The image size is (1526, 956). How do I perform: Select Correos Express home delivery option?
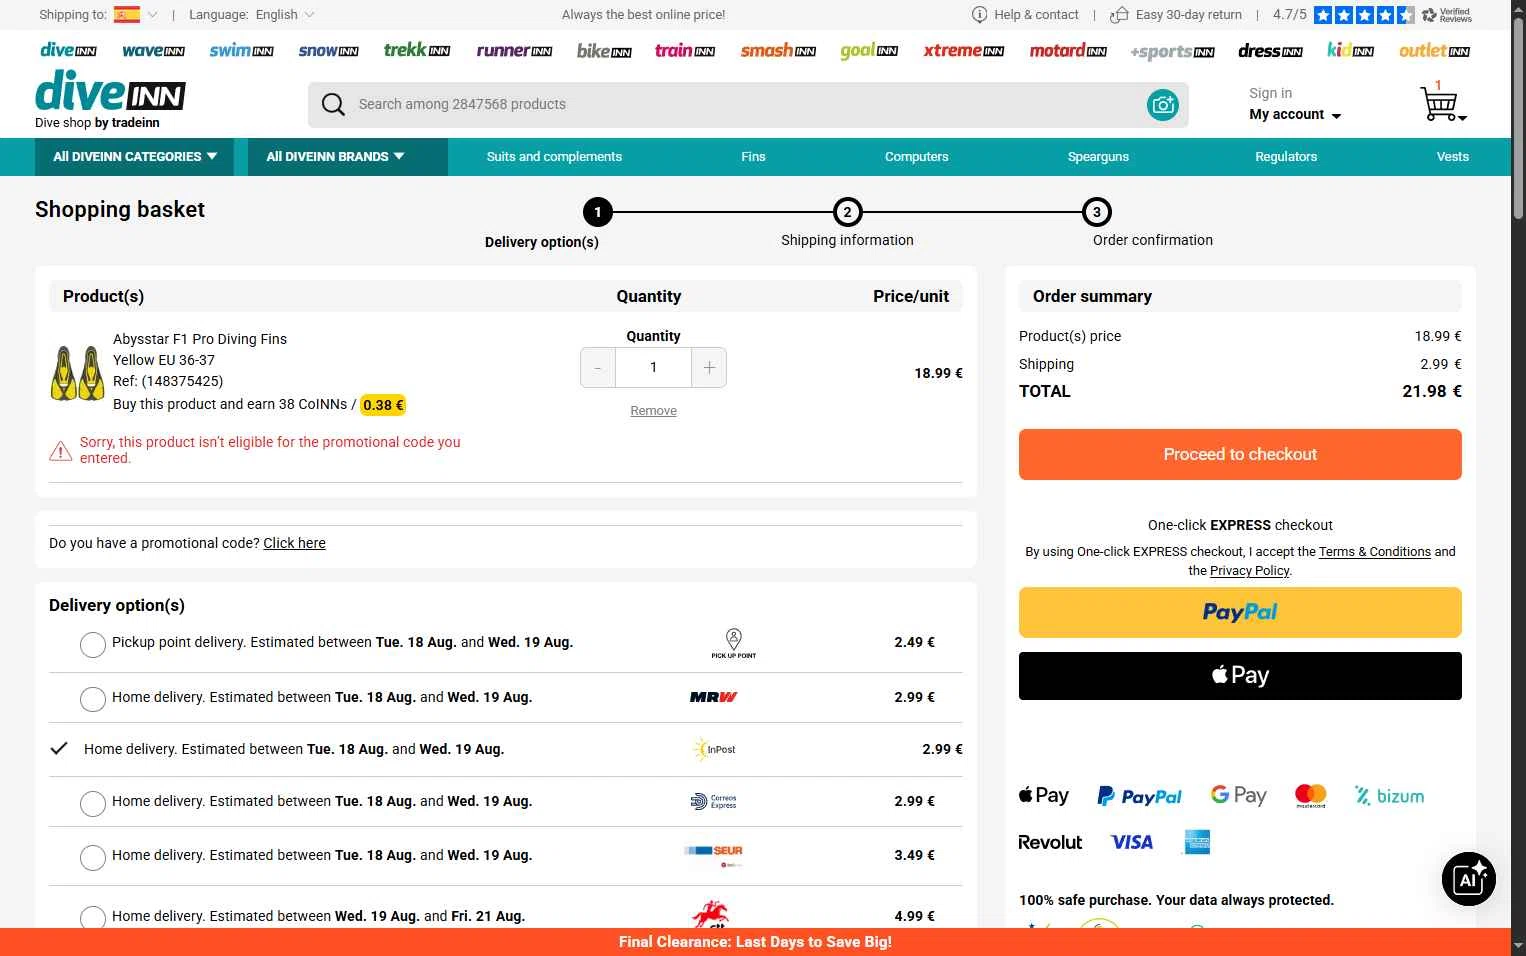[93, 802]
